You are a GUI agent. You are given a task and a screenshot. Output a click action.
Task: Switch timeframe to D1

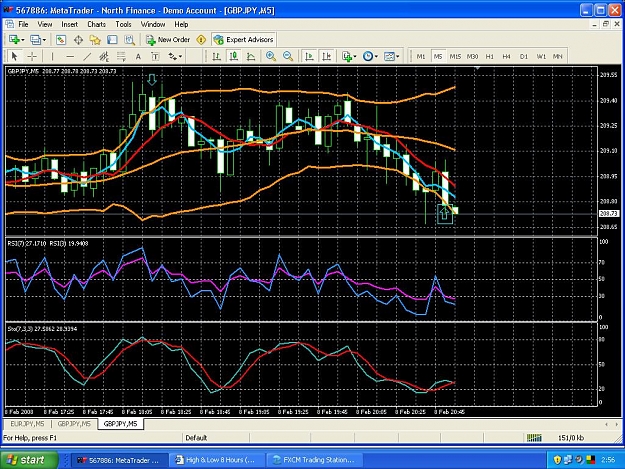click(x=524, y=57)
